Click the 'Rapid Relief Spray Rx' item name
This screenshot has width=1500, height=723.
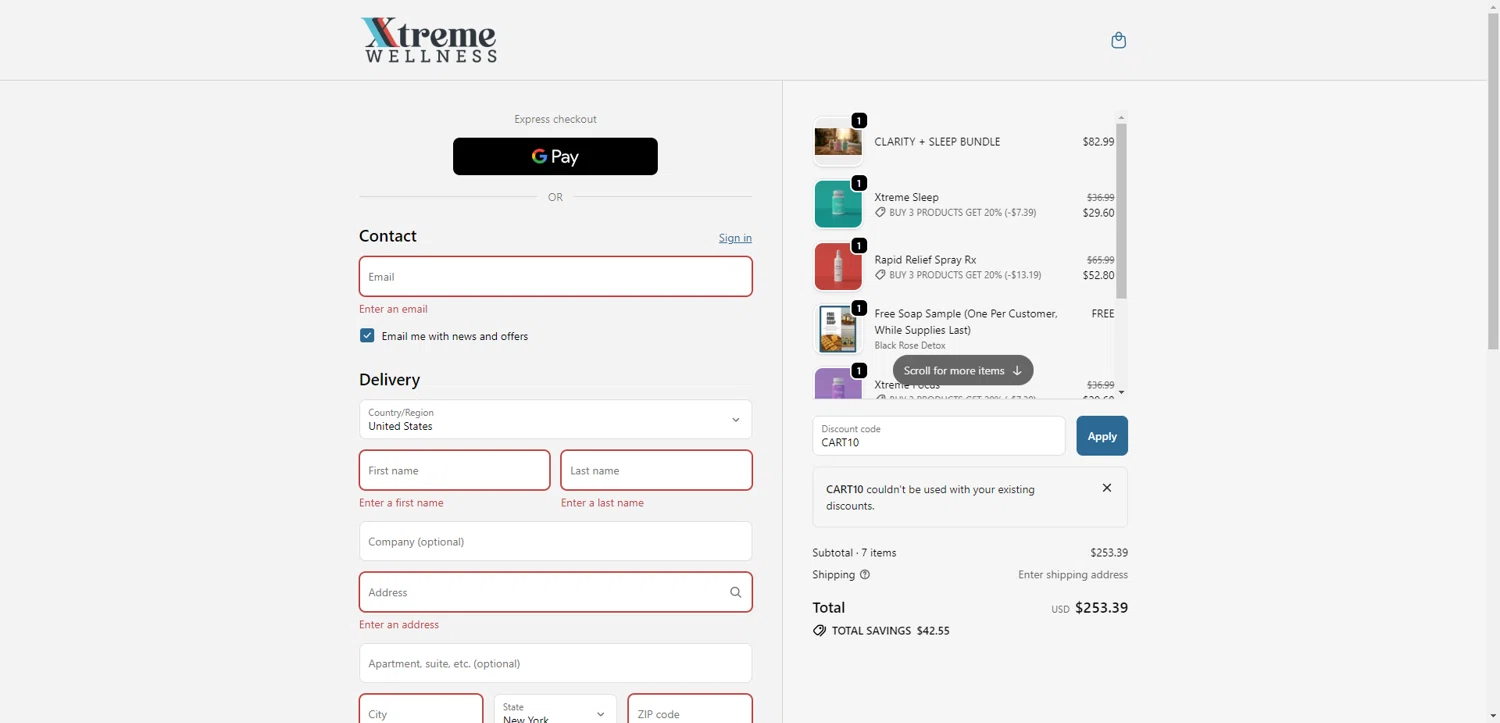[925, 260]
